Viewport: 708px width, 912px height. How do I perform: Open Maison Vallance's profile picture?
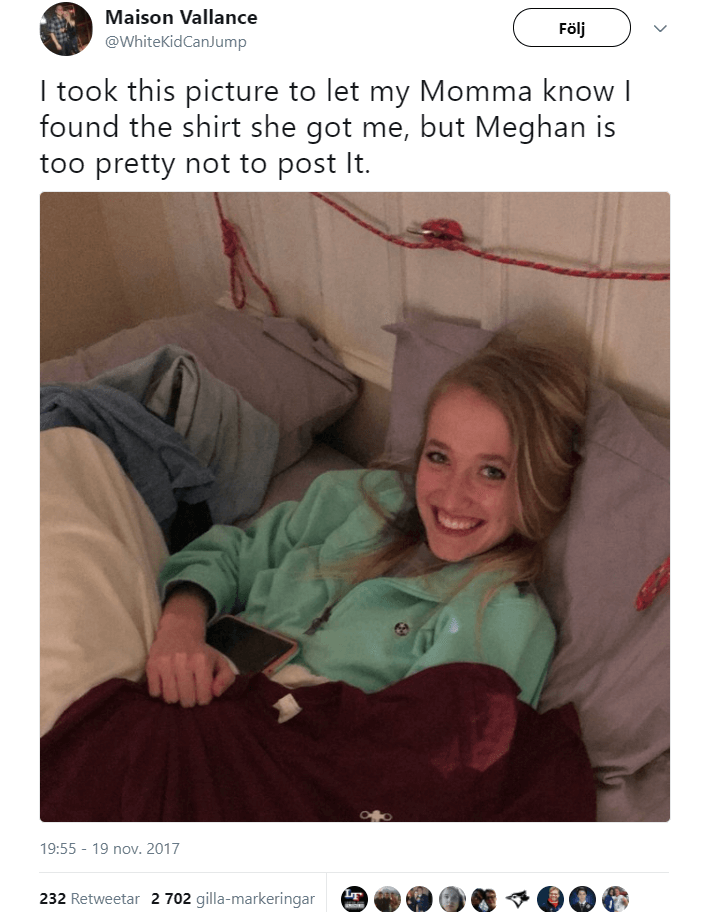click(x=66, y=29)
